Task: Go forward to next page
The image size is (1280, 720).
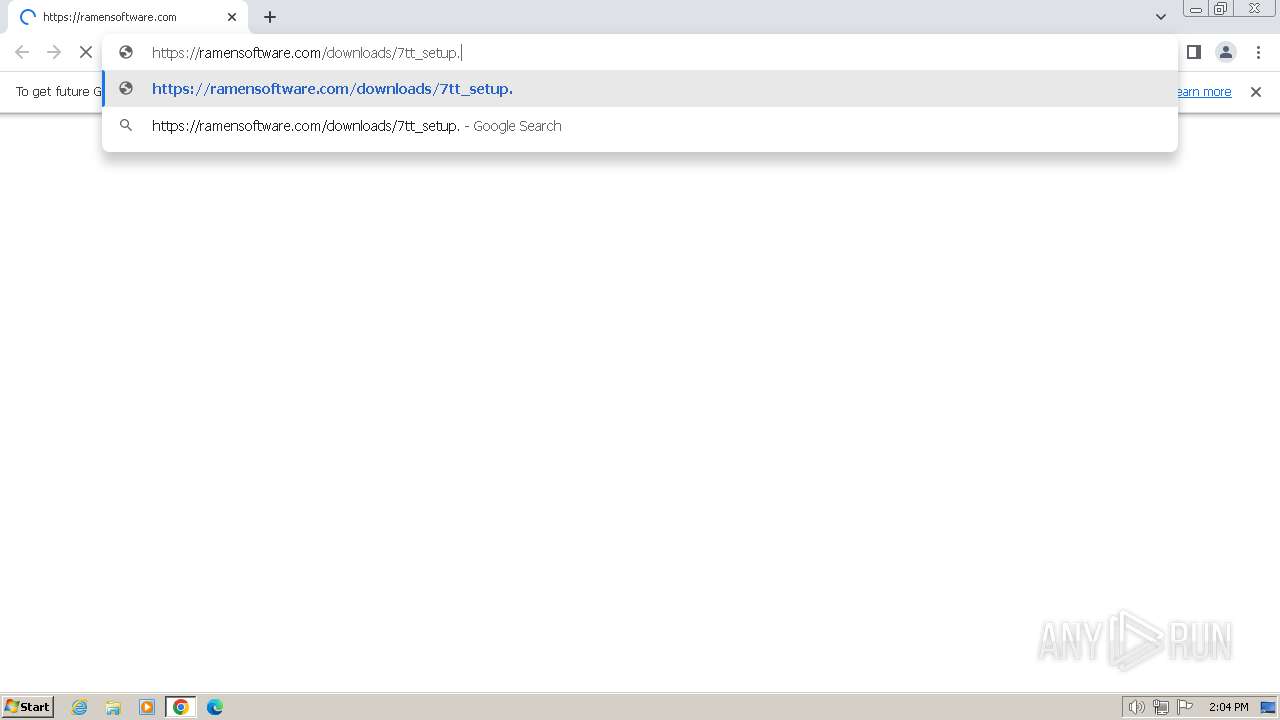Action: point(54,52)
